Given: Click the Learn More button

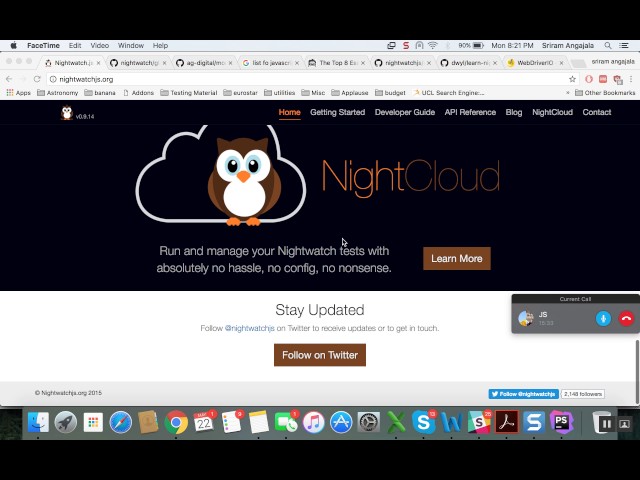Looking at the screenshot, I should tap(457, 258).
